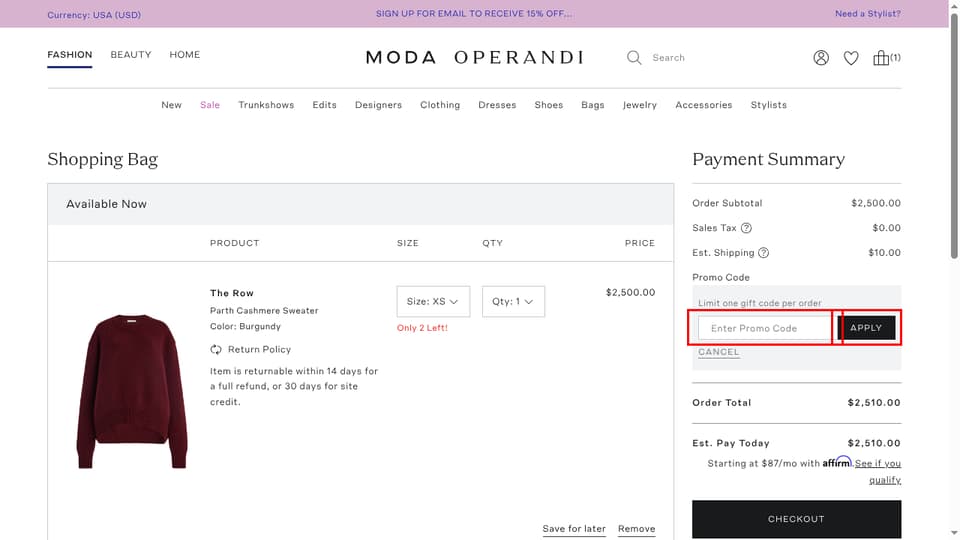Open the Accessories menu item

pyautogui.click(x=704, y=105)
